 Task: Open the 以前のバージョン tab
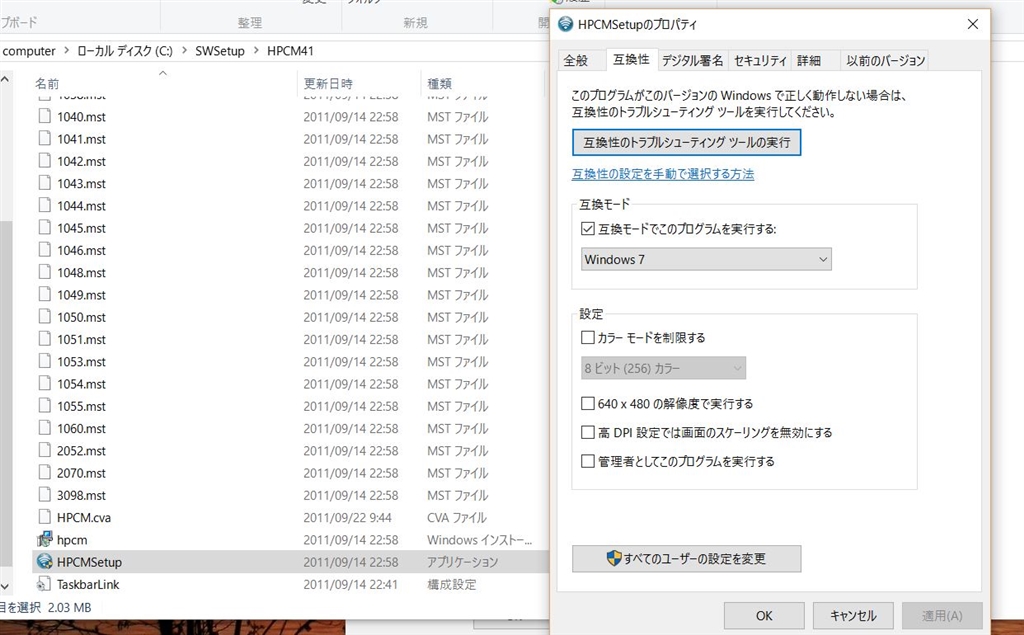(885, 61)
